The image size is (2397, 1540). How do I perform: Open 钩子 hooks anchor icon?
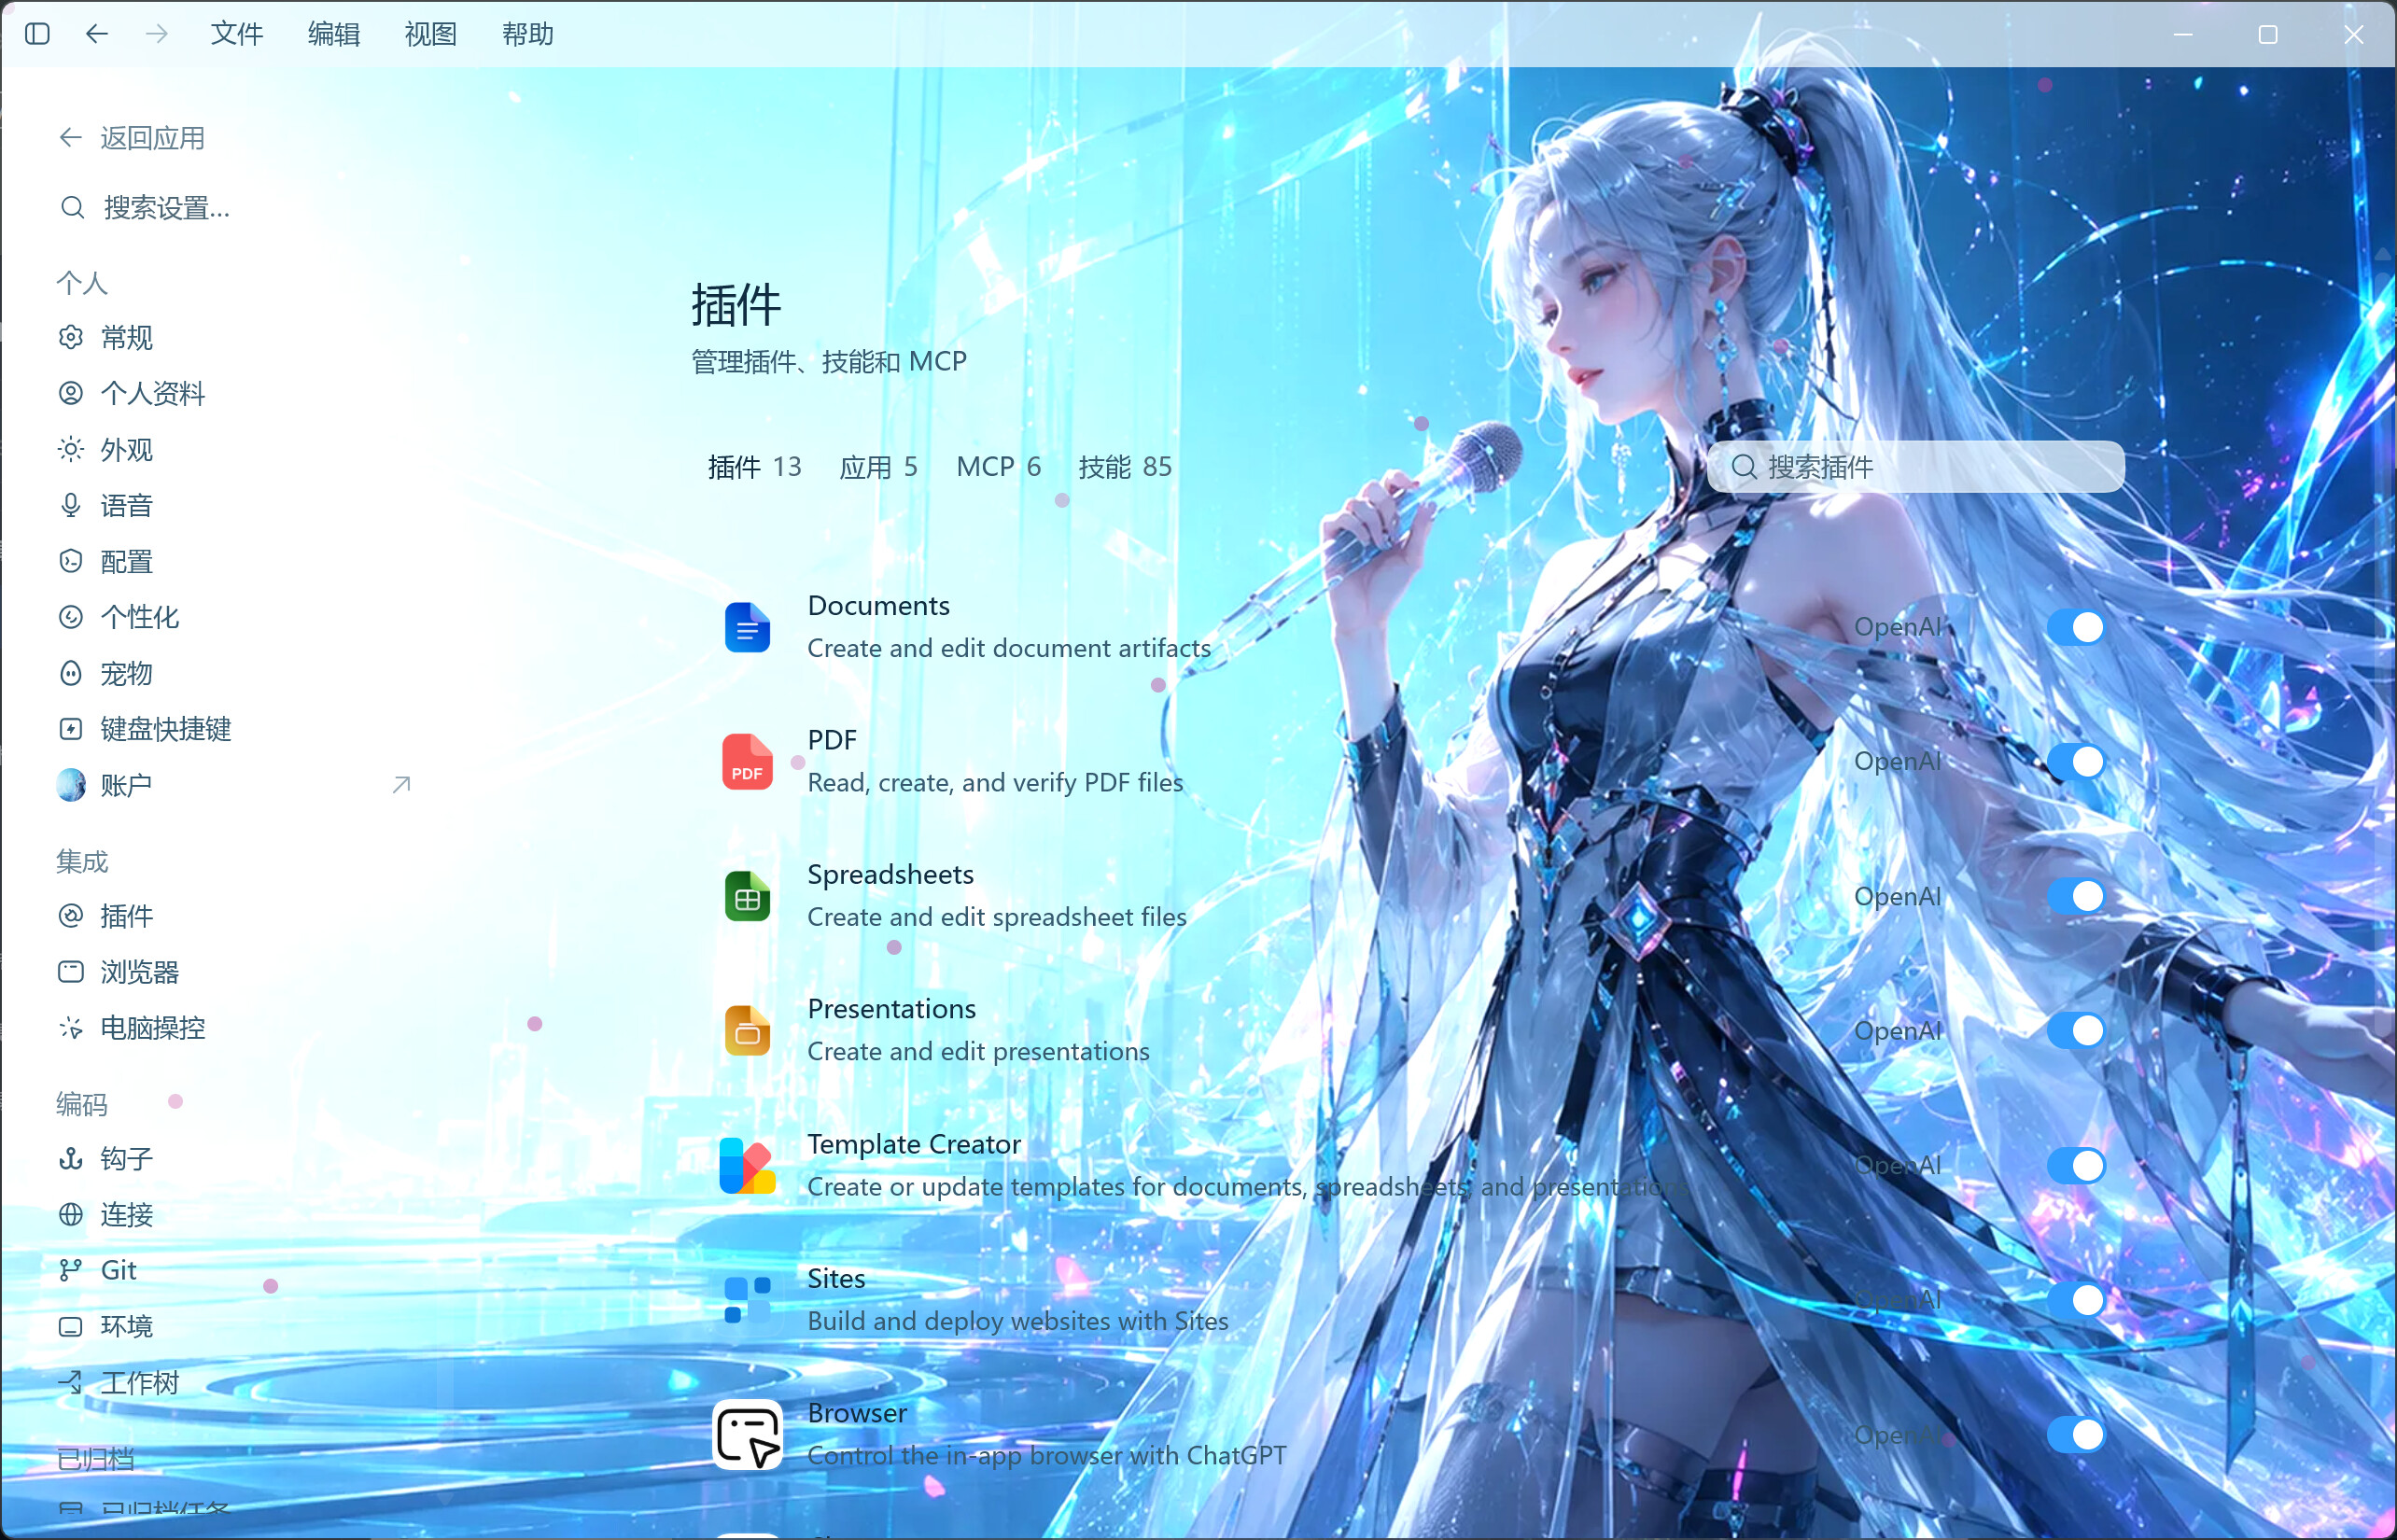pyautogui.click(x=70, y=1159)
